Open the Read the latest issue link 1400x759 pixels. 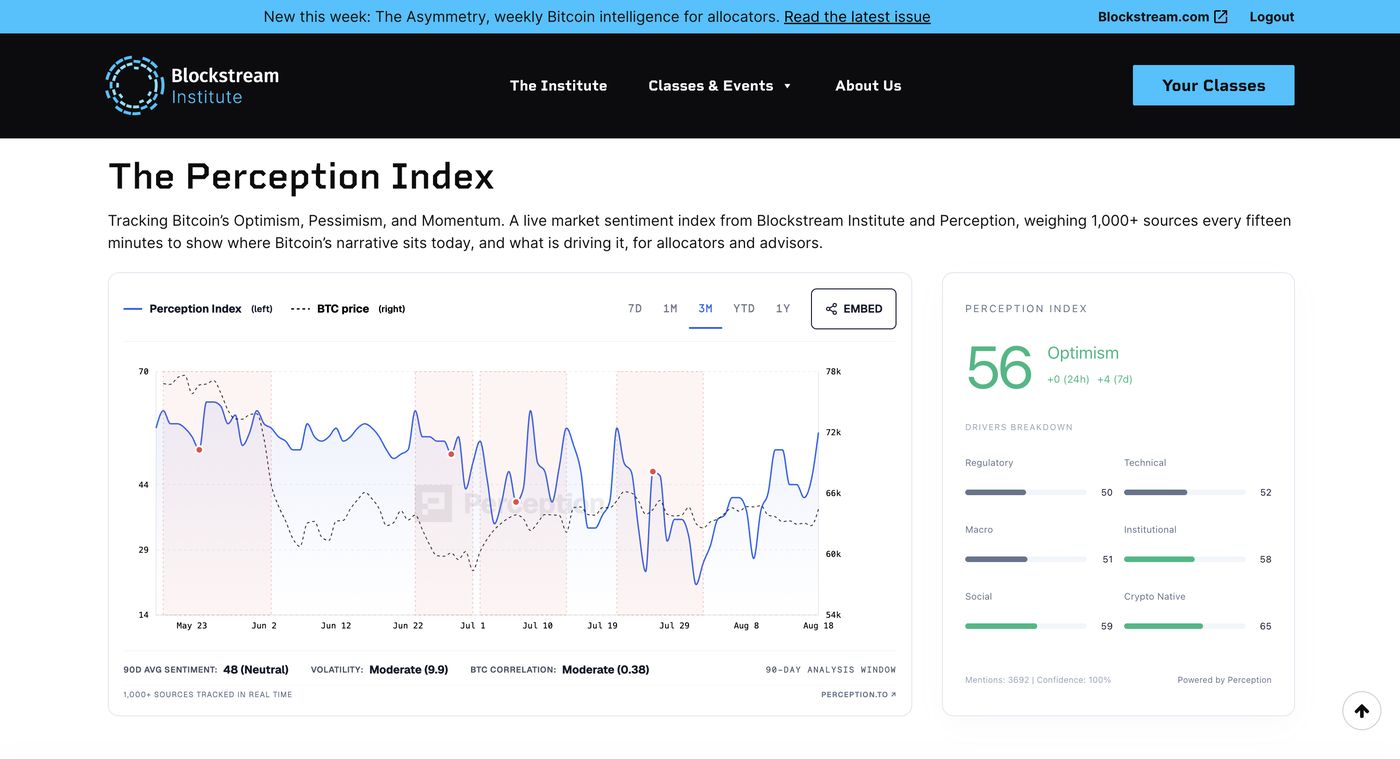coord(857,17)
